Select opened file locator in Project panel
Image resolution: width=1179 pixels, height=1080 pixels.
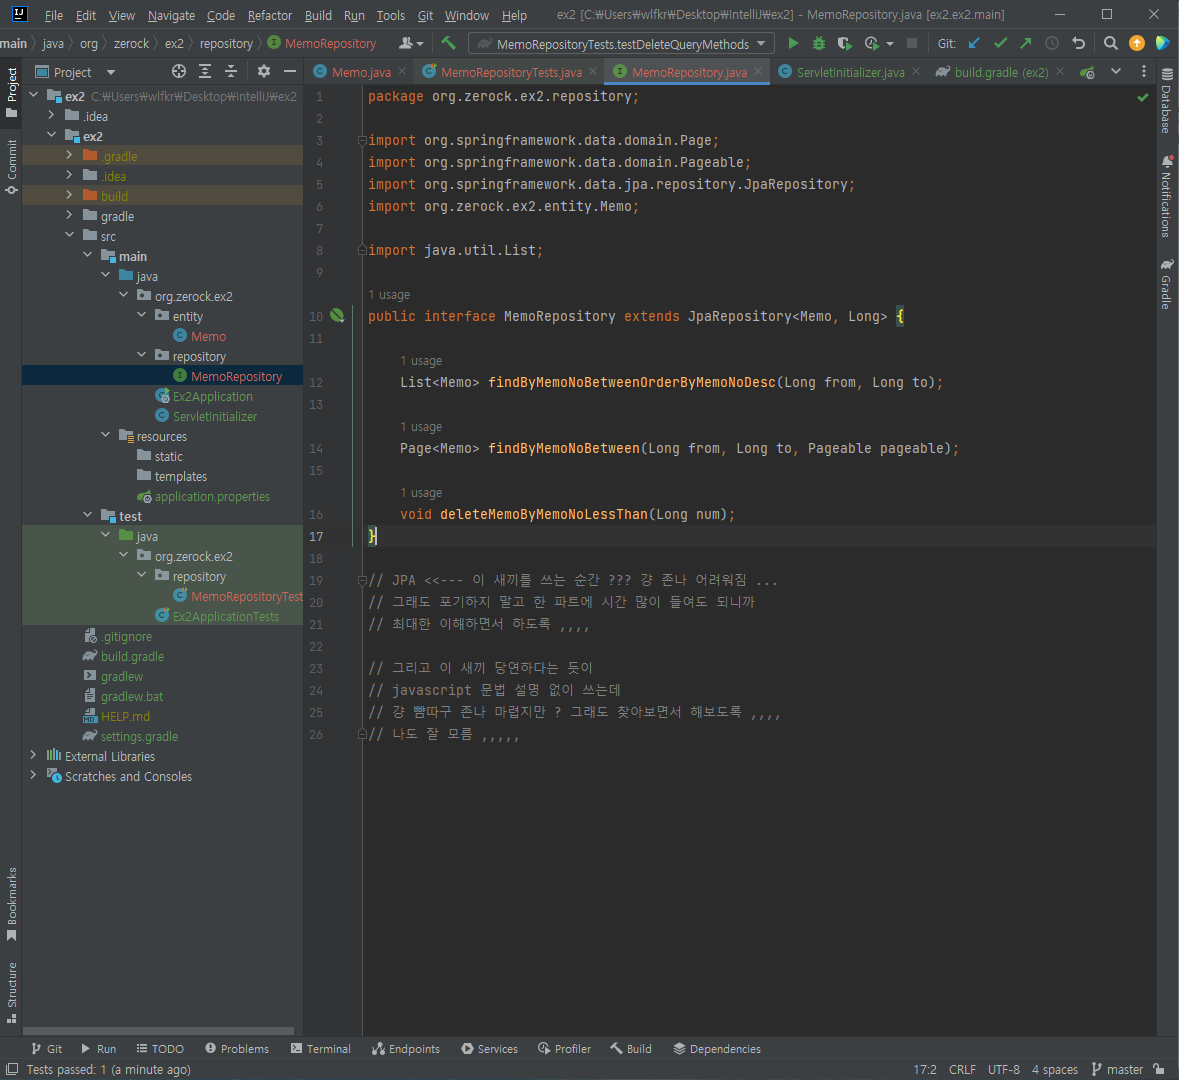click(179, 71)
